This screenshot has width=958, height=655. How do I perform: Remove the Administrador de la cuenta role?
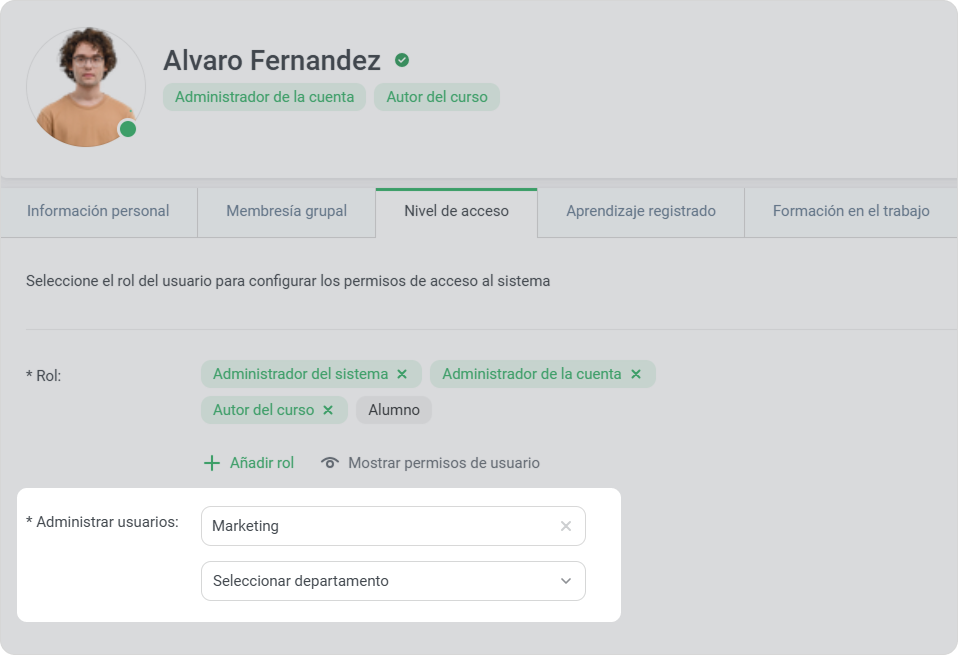tap(635, 374)
